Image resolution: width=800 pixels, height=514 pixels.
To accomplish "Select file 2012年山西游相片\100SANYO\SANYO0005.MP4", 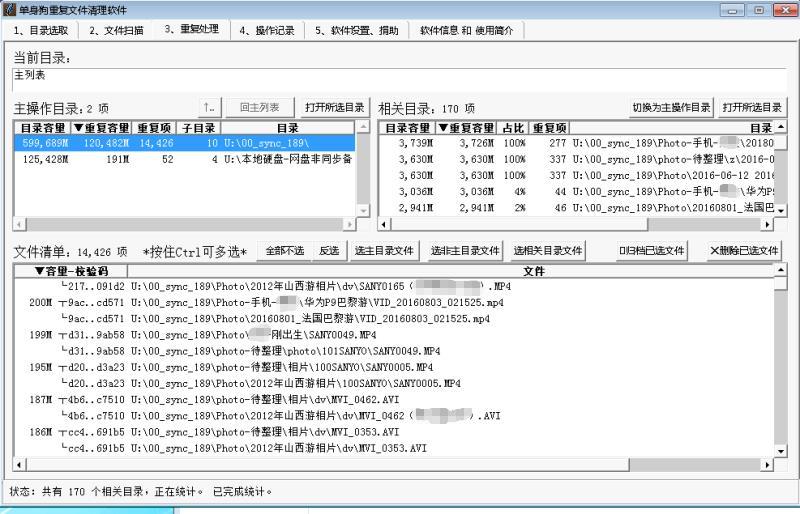I will click(x=394, y=383).
